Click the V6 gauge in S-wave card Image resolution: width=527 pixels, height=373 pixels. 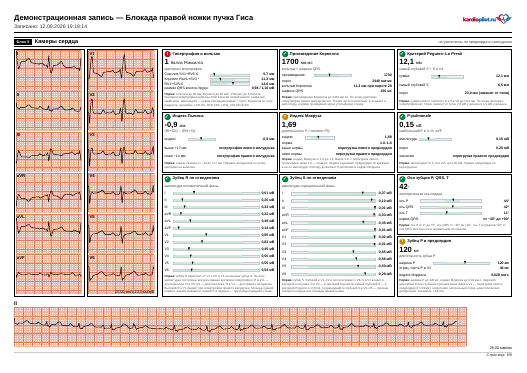click(x=333, y=274)
